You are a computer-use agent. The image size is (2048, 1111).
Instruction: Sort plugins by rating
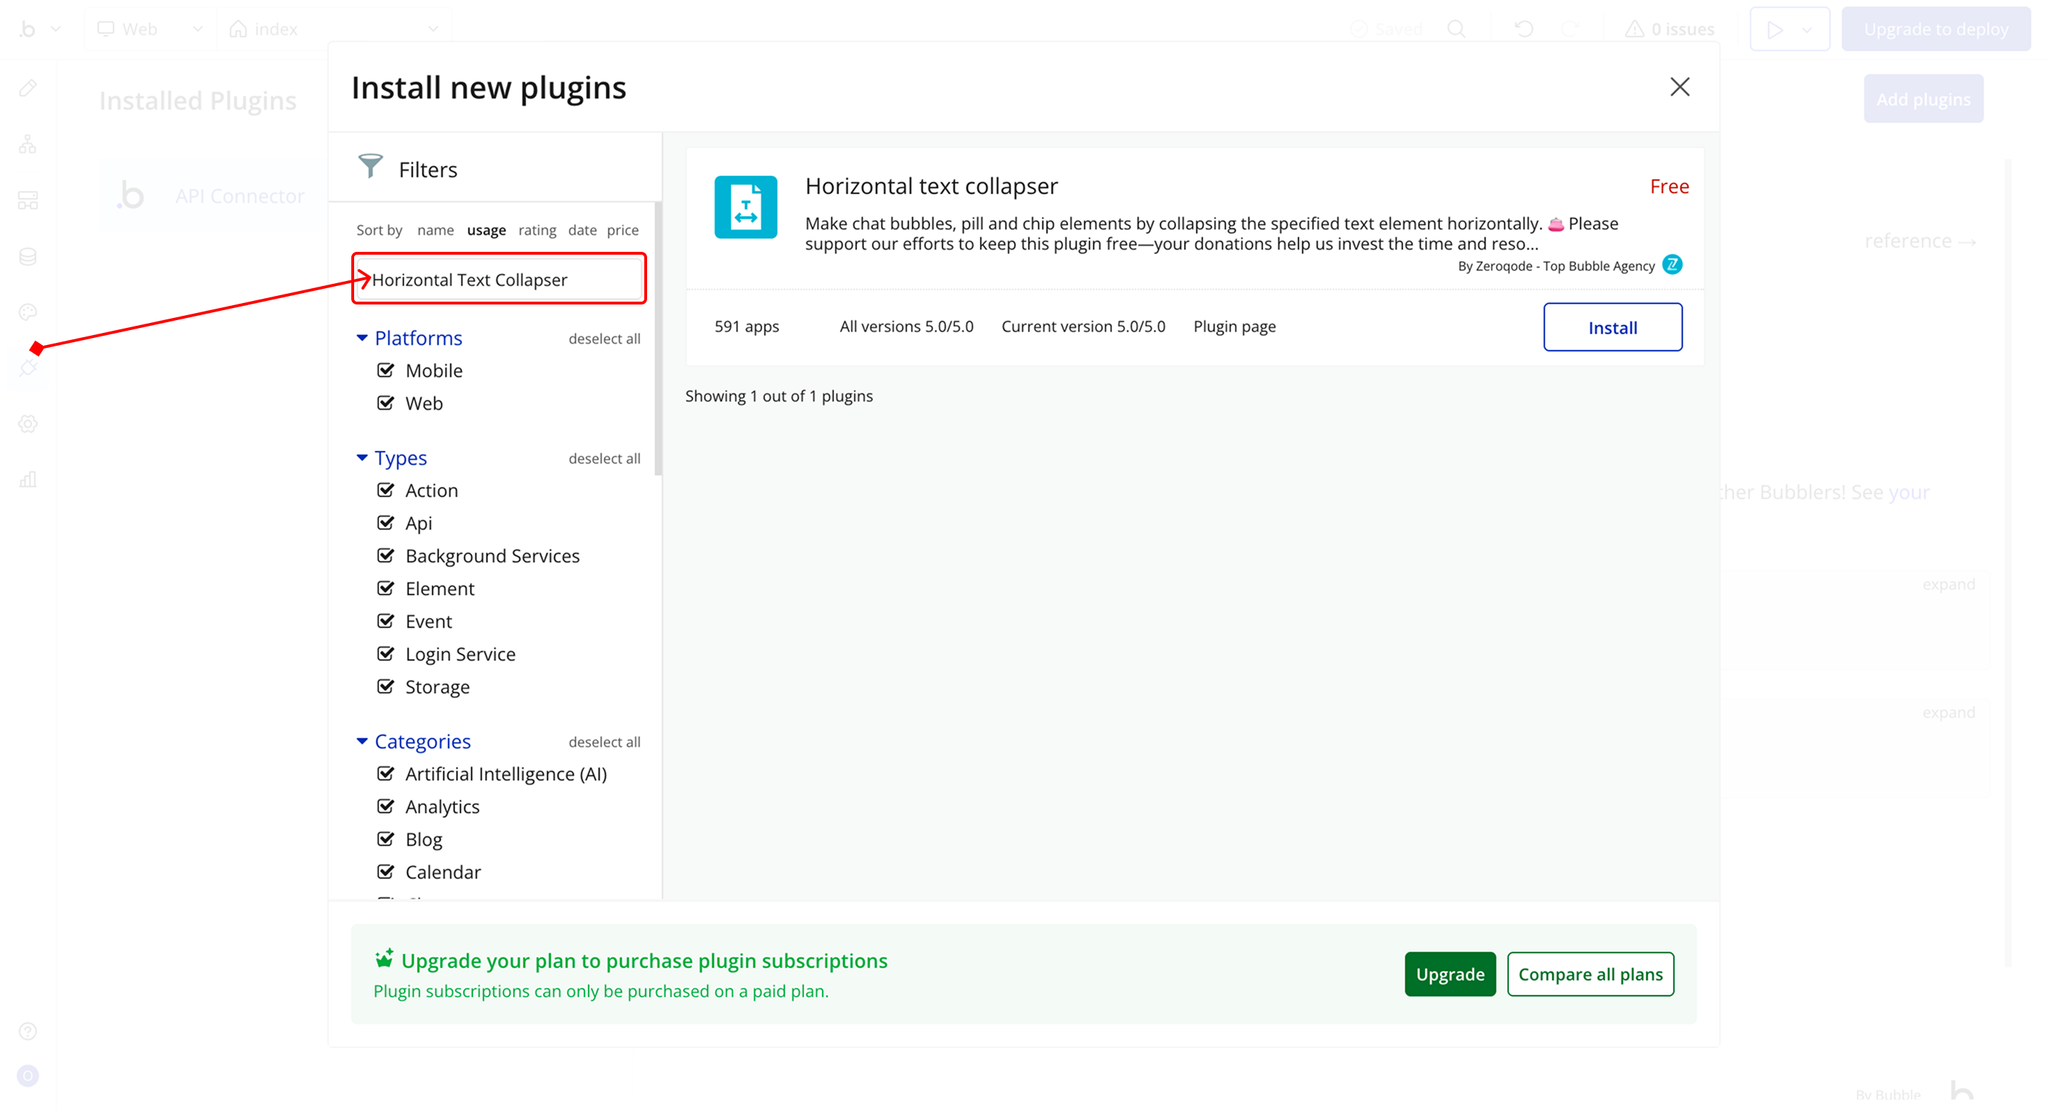[x=537, y=230]
